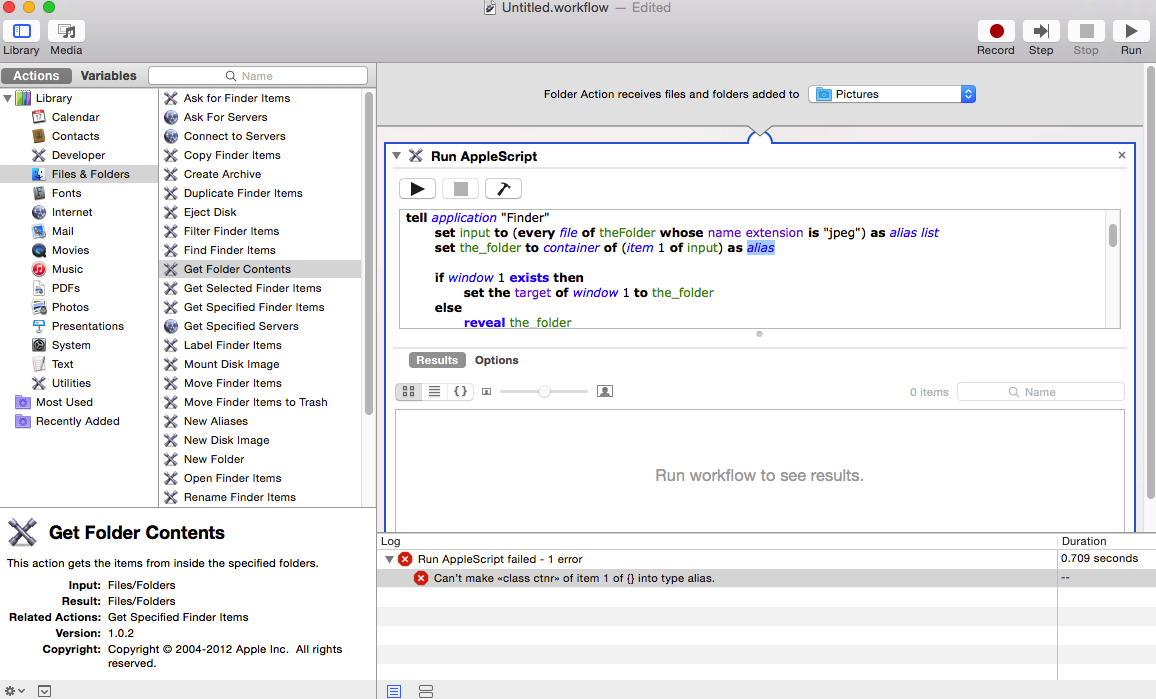Open the Recently Added smart group
1156x699 pixels.
tap(77, 422)
